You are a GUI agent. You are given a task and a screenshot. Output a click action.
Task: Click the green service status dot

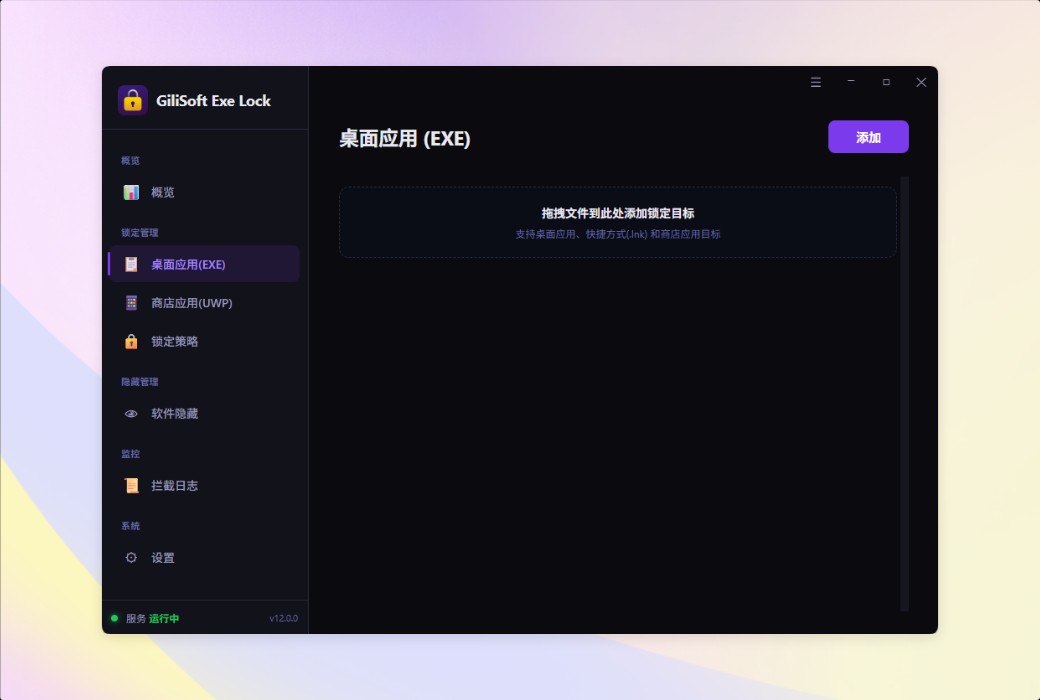tap(114, 618)
